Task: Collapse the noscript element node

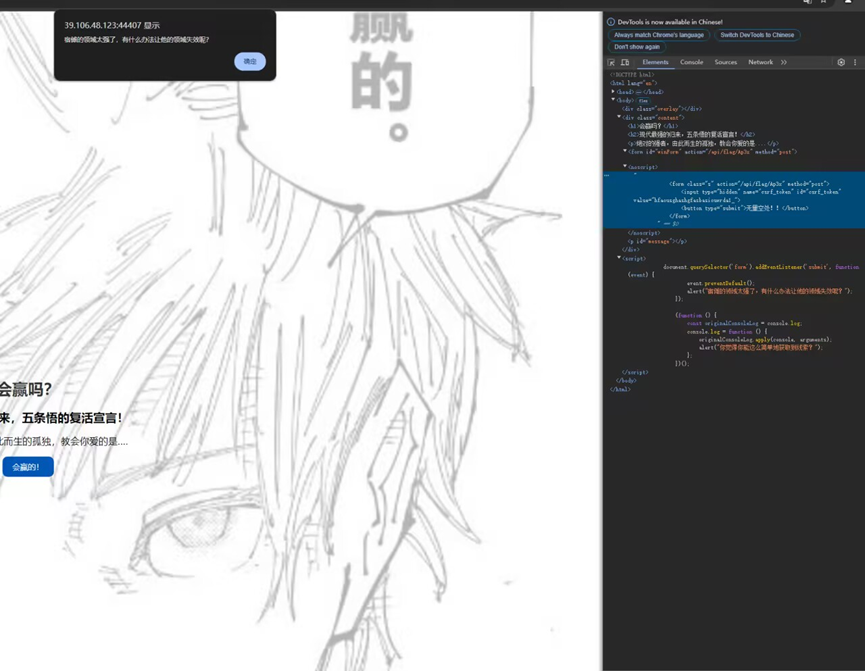Action: pos(625,166)
